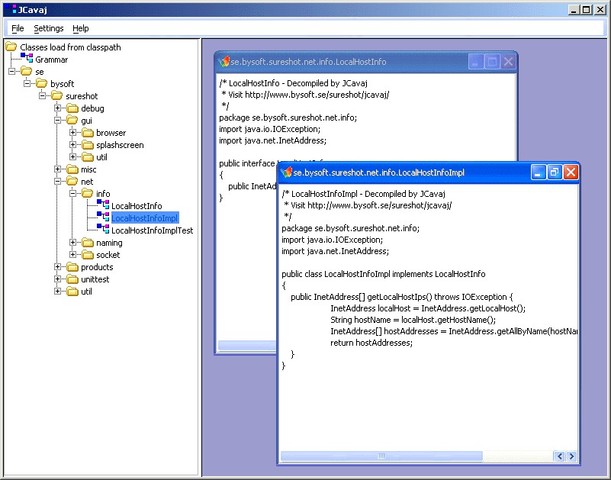The image size is (611, 480).
Task: Click the products folder icon
Action: pos(72,266)
